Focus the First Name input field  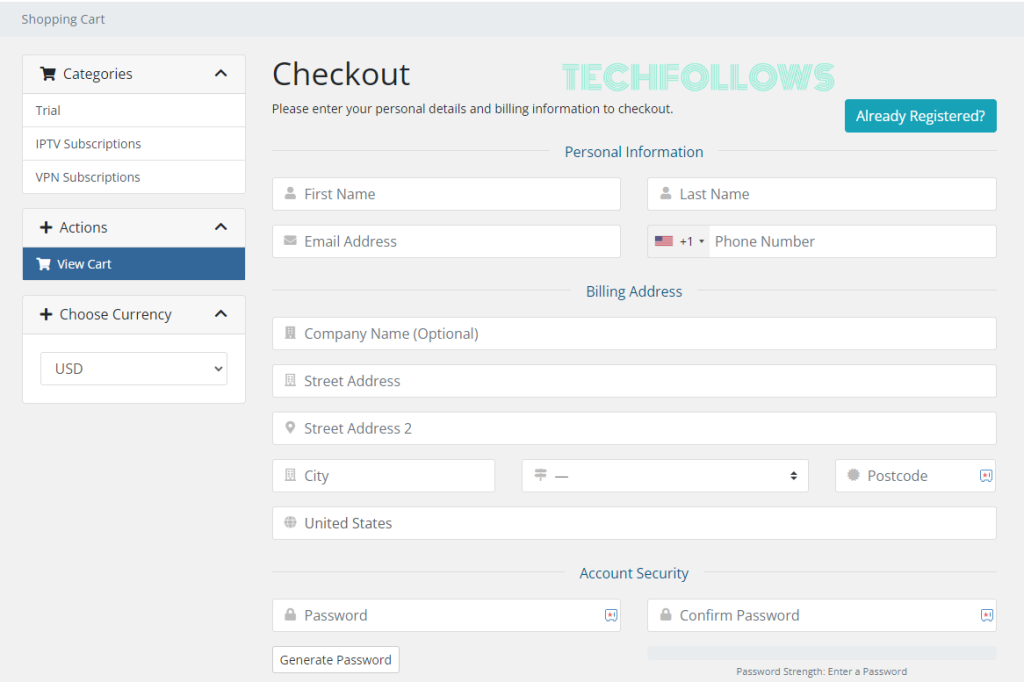click(x=446, y=194)
